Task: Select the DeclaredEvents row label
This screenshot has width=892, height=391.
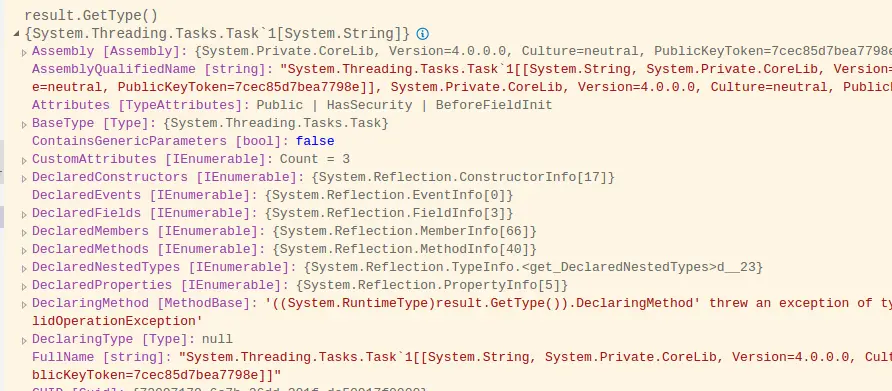Action: click(144, 195)
